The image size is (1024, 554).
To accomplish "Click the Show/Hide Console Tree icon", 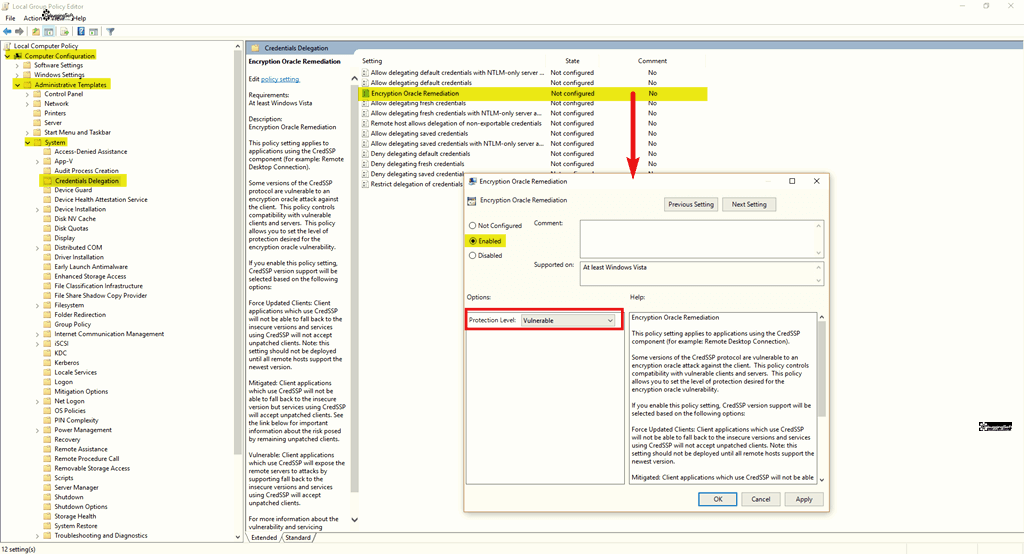I will [48, 31].
